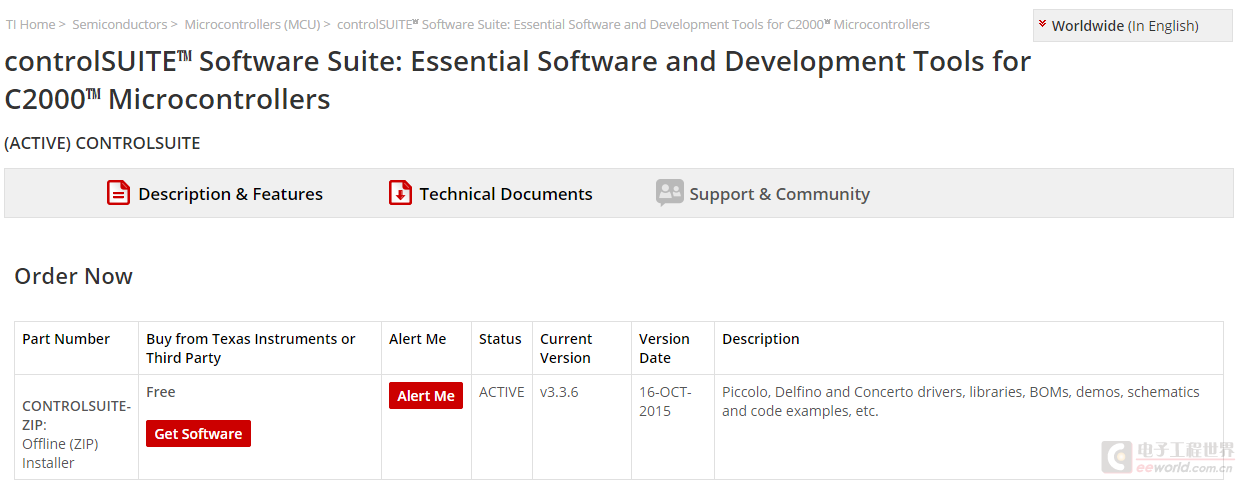This screenshot has width=1241, height=480.
Task: Click the Version Date column header
Action: [x=664, y=348]
